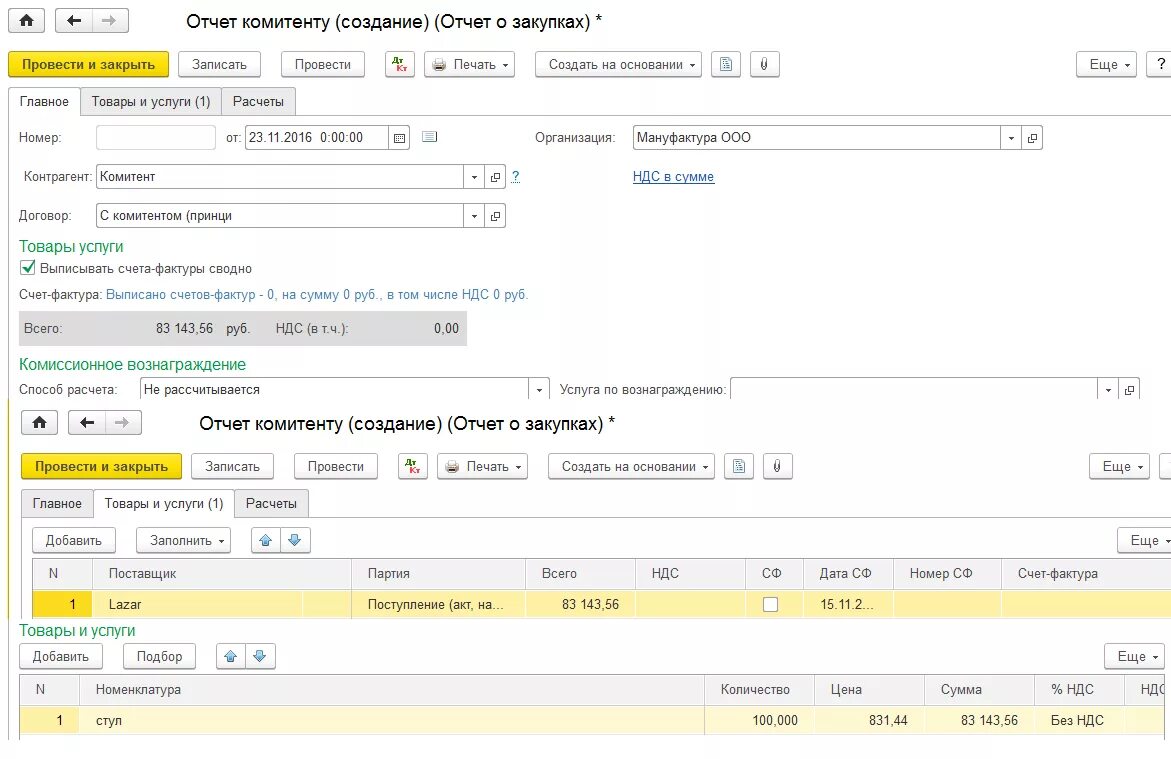Open Договор record with the open-form icon
The width and height of the screenshot is (1171, 759).
point(495,216)
